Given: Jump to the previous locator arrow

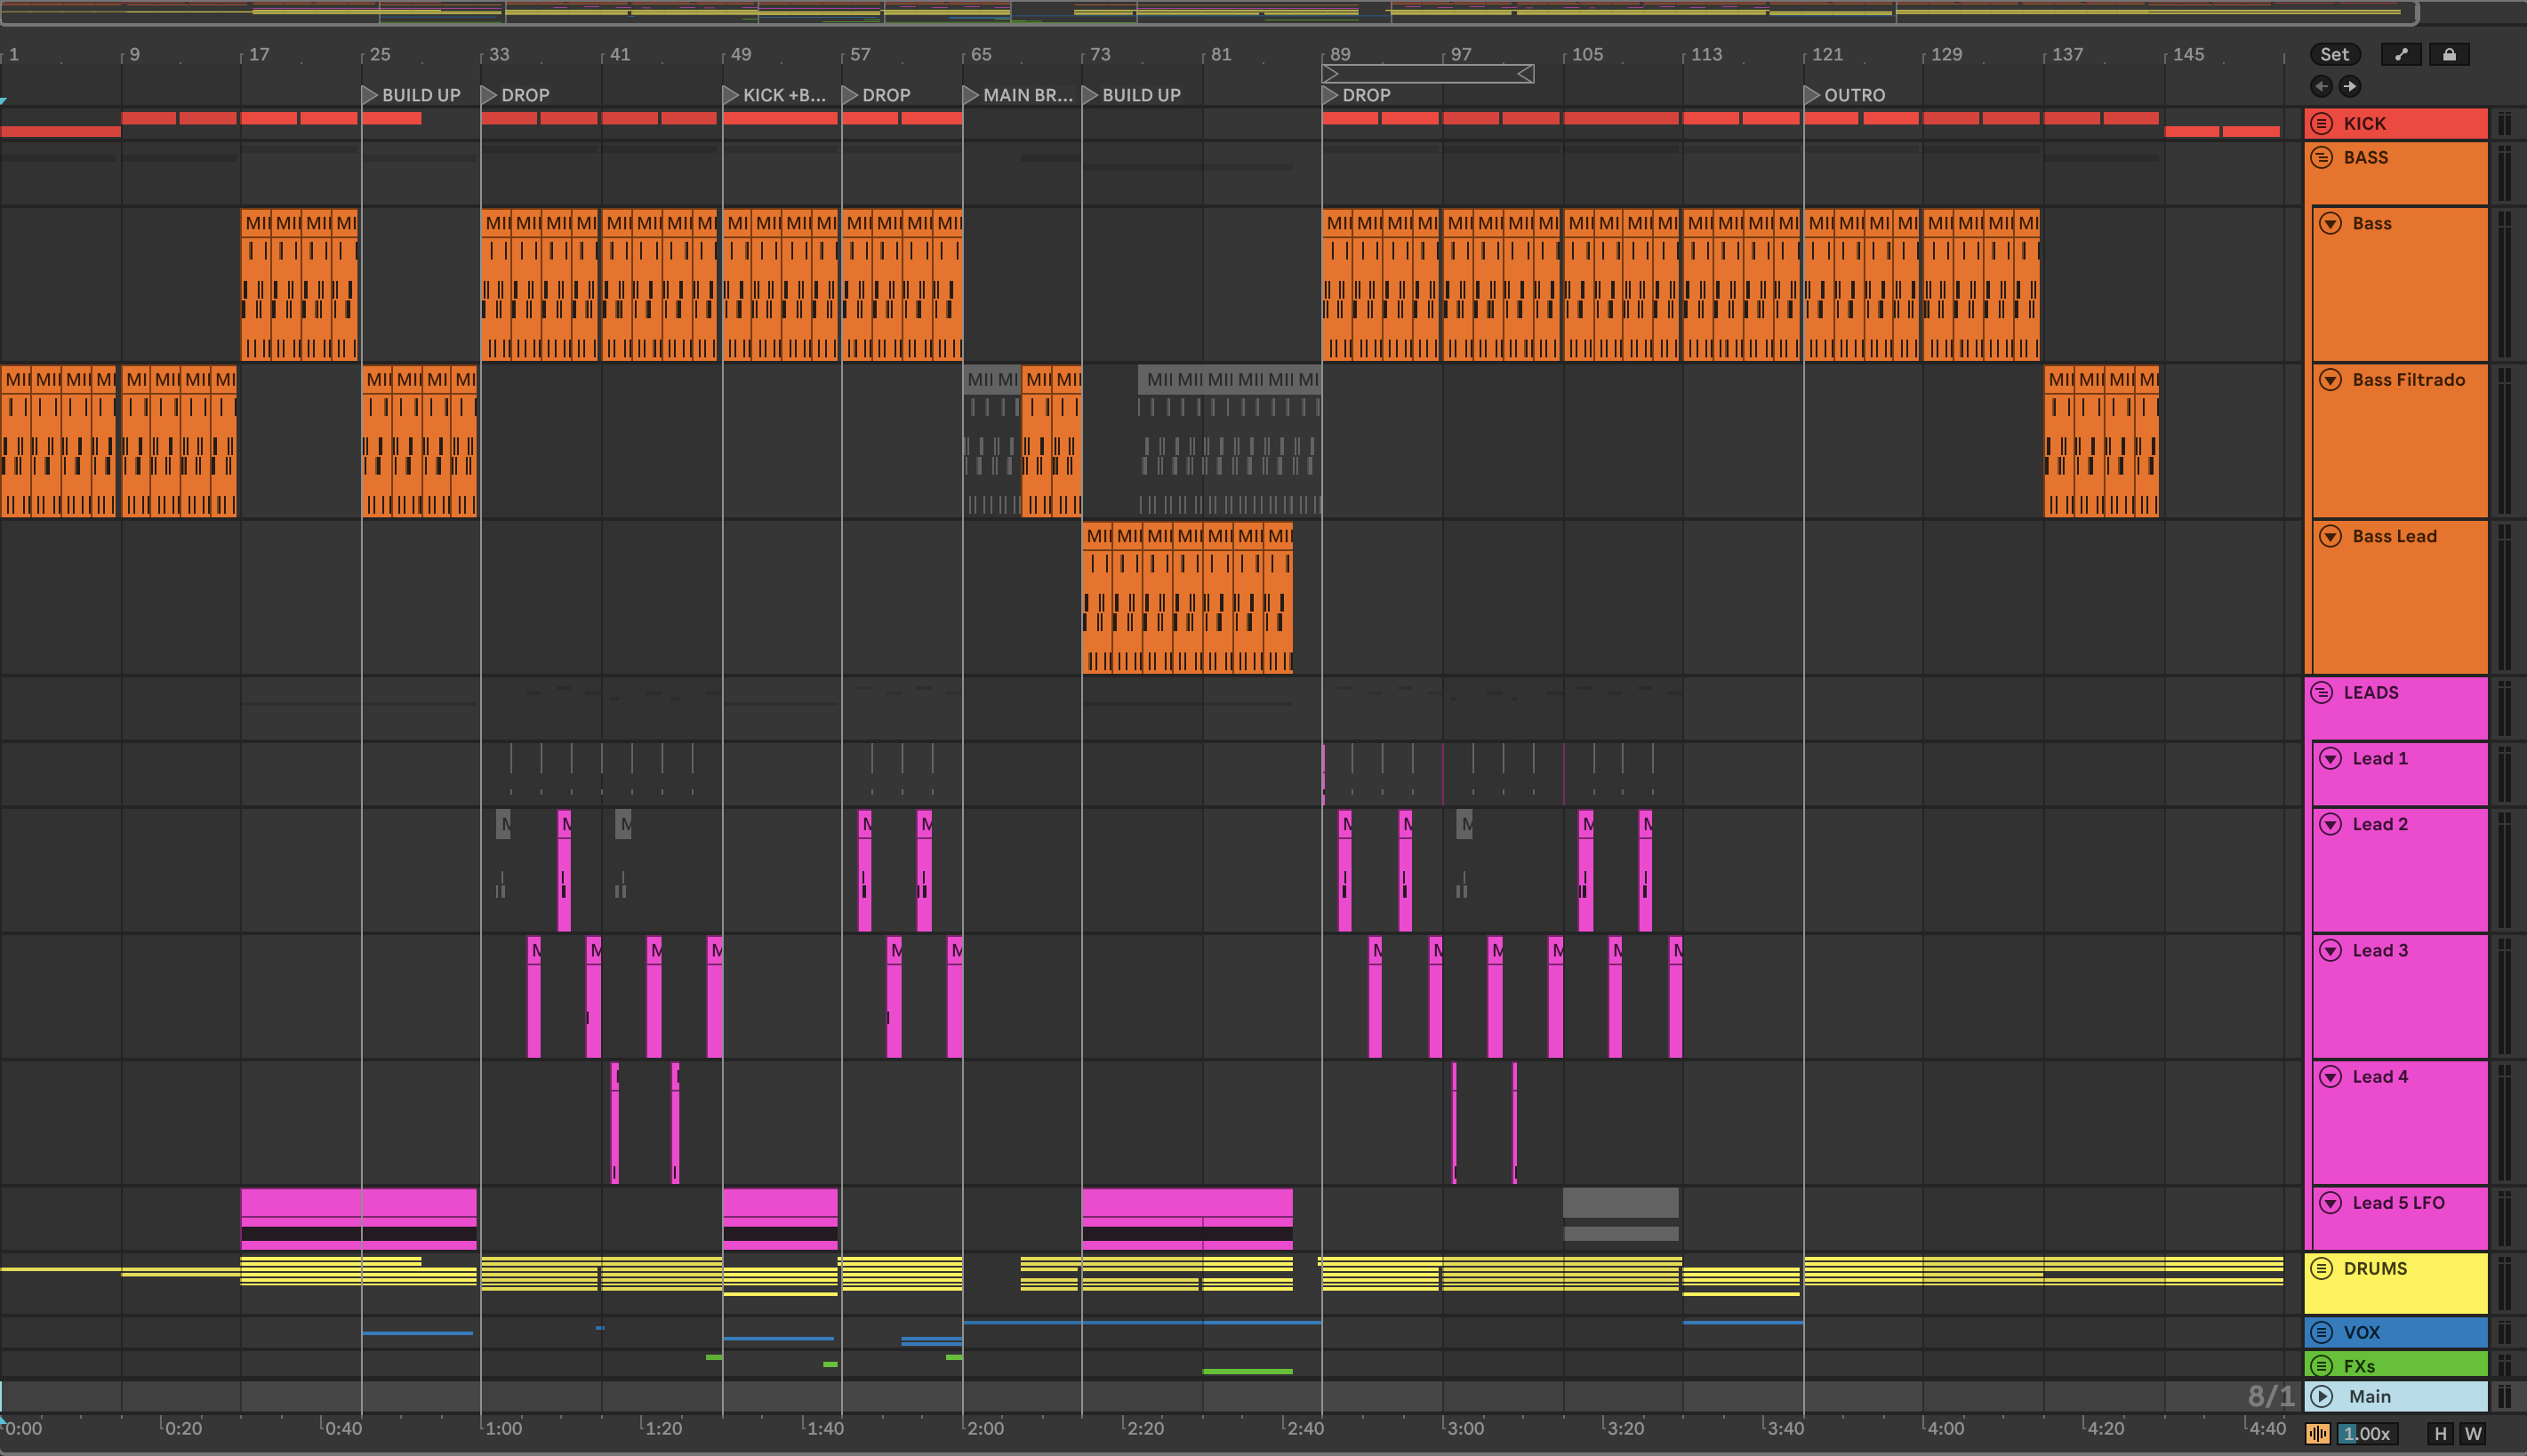Looking at the screenshot, I should tap(2322, 86).
